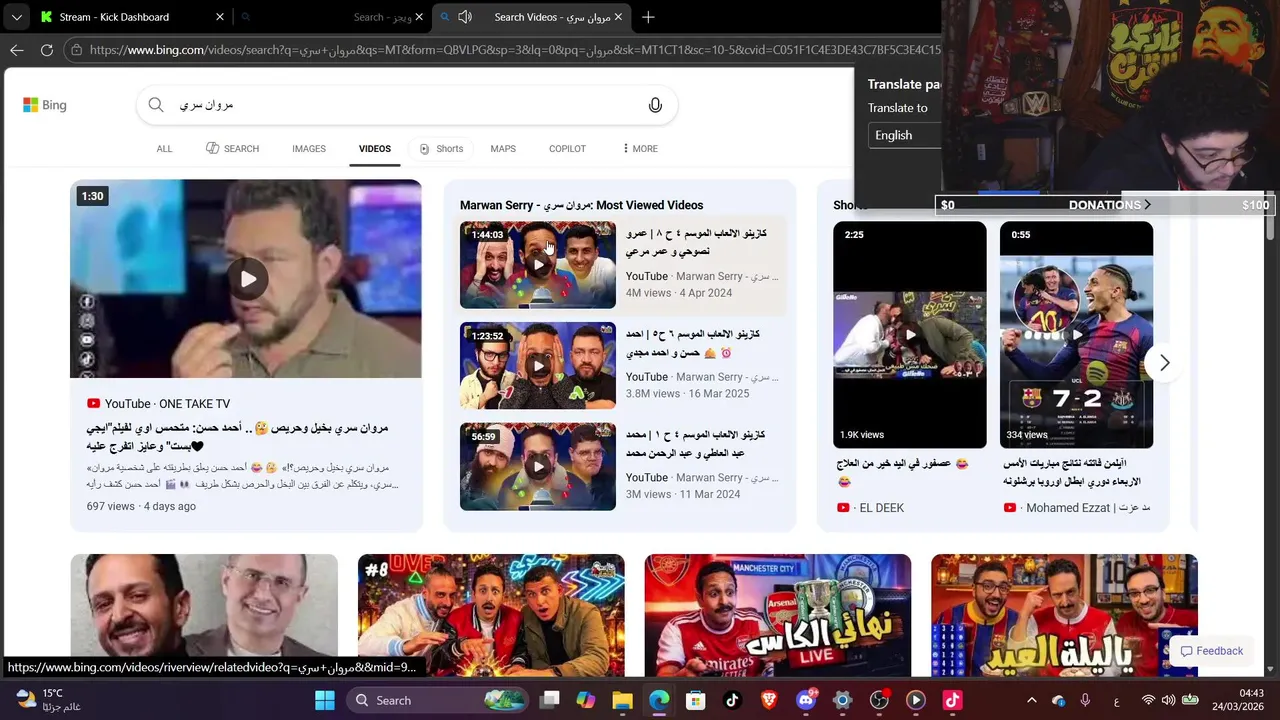Viewport: 1280px width, 720px height.
Task: Play the 1:23:52 video thumbnail
Action: [538, 366]
